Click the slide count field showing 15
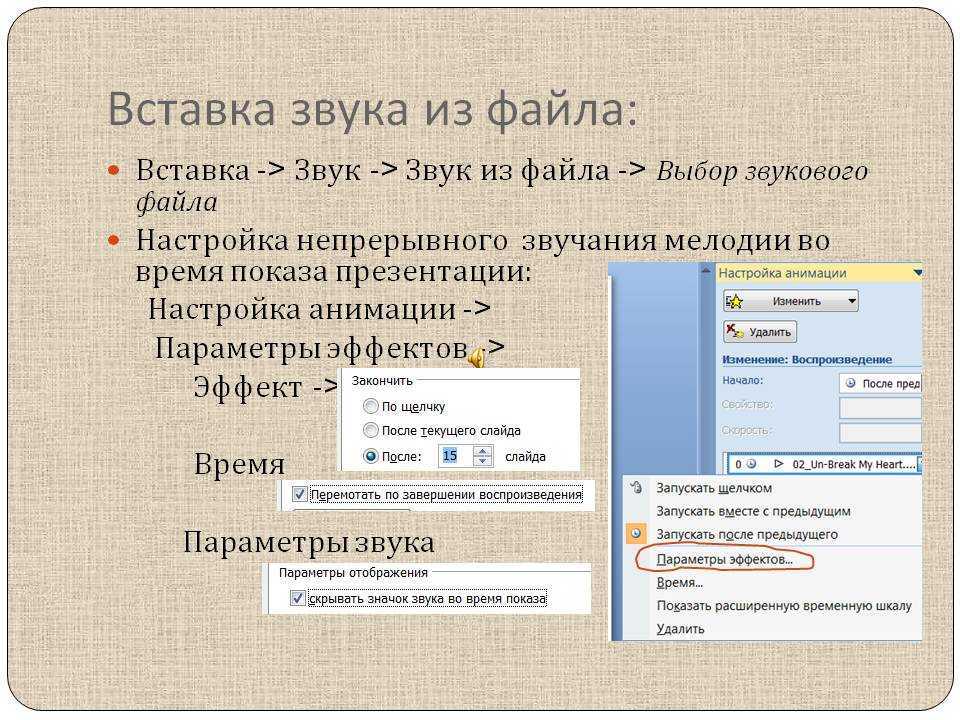 tap(455, 456)
